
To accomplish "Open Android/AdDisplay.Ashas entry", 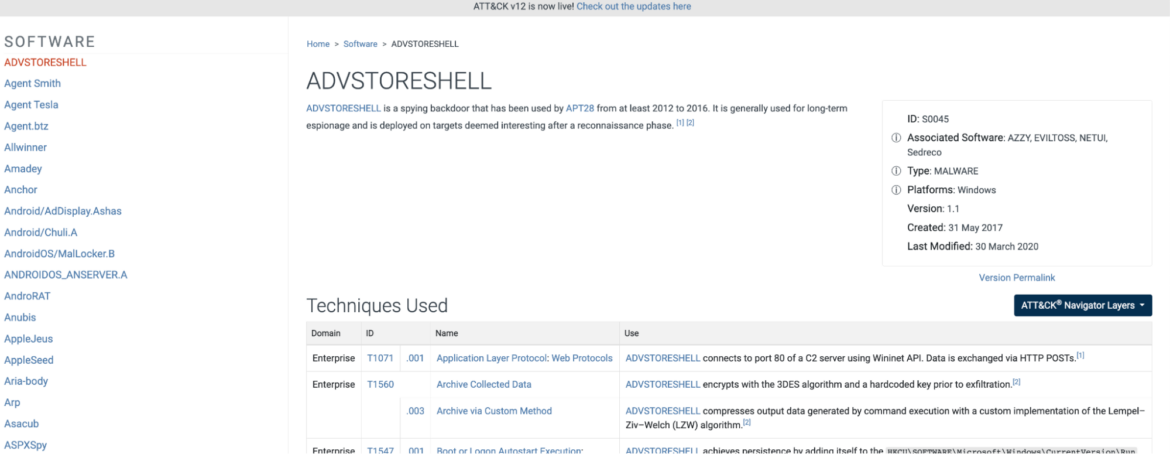I will point(63,211).
